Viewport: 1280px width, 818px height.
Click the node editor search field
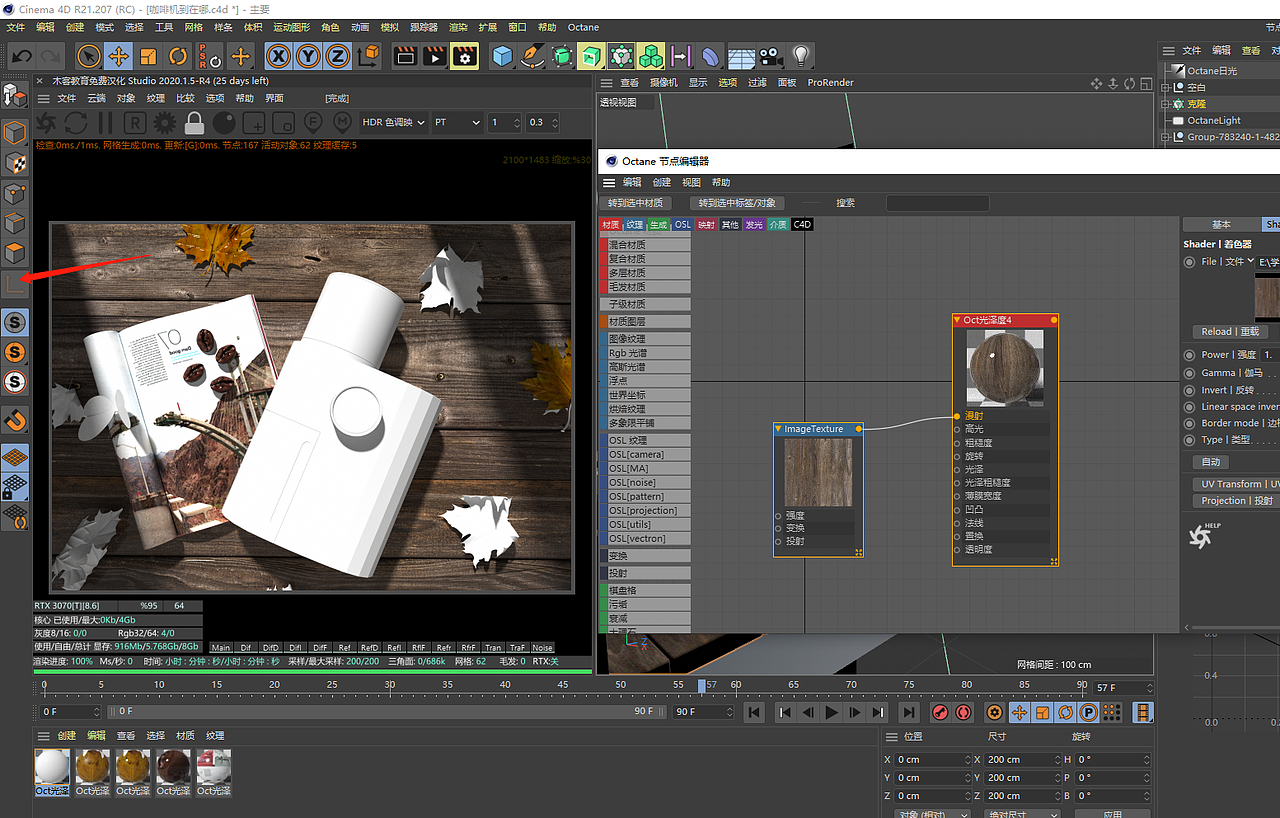click(937, 203)
